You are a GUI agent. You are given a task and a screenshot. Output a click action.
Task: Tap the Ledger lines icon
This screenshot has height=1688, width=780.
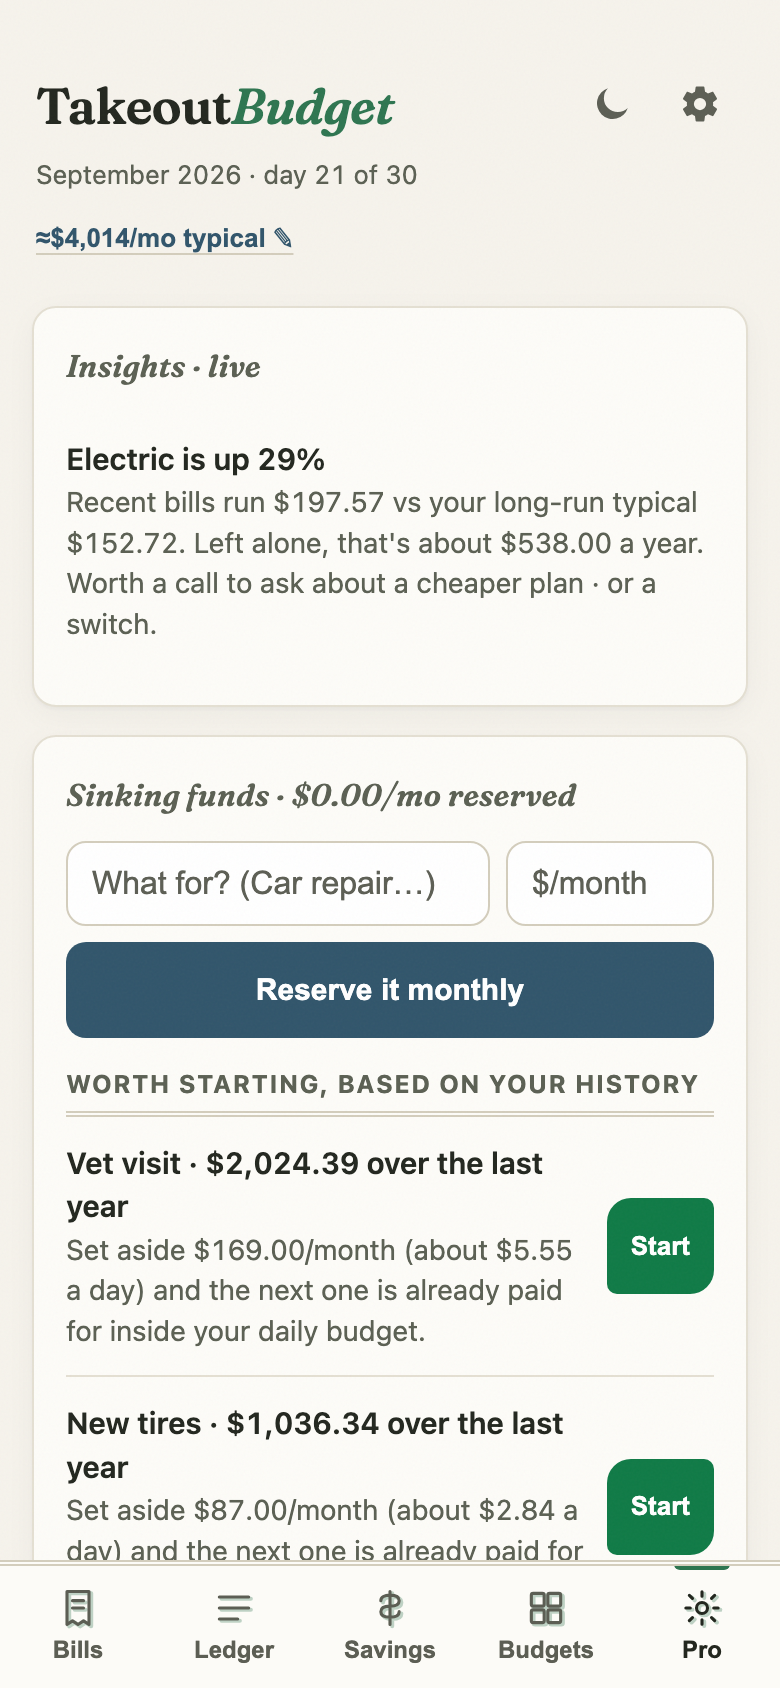click(234, 1609)
